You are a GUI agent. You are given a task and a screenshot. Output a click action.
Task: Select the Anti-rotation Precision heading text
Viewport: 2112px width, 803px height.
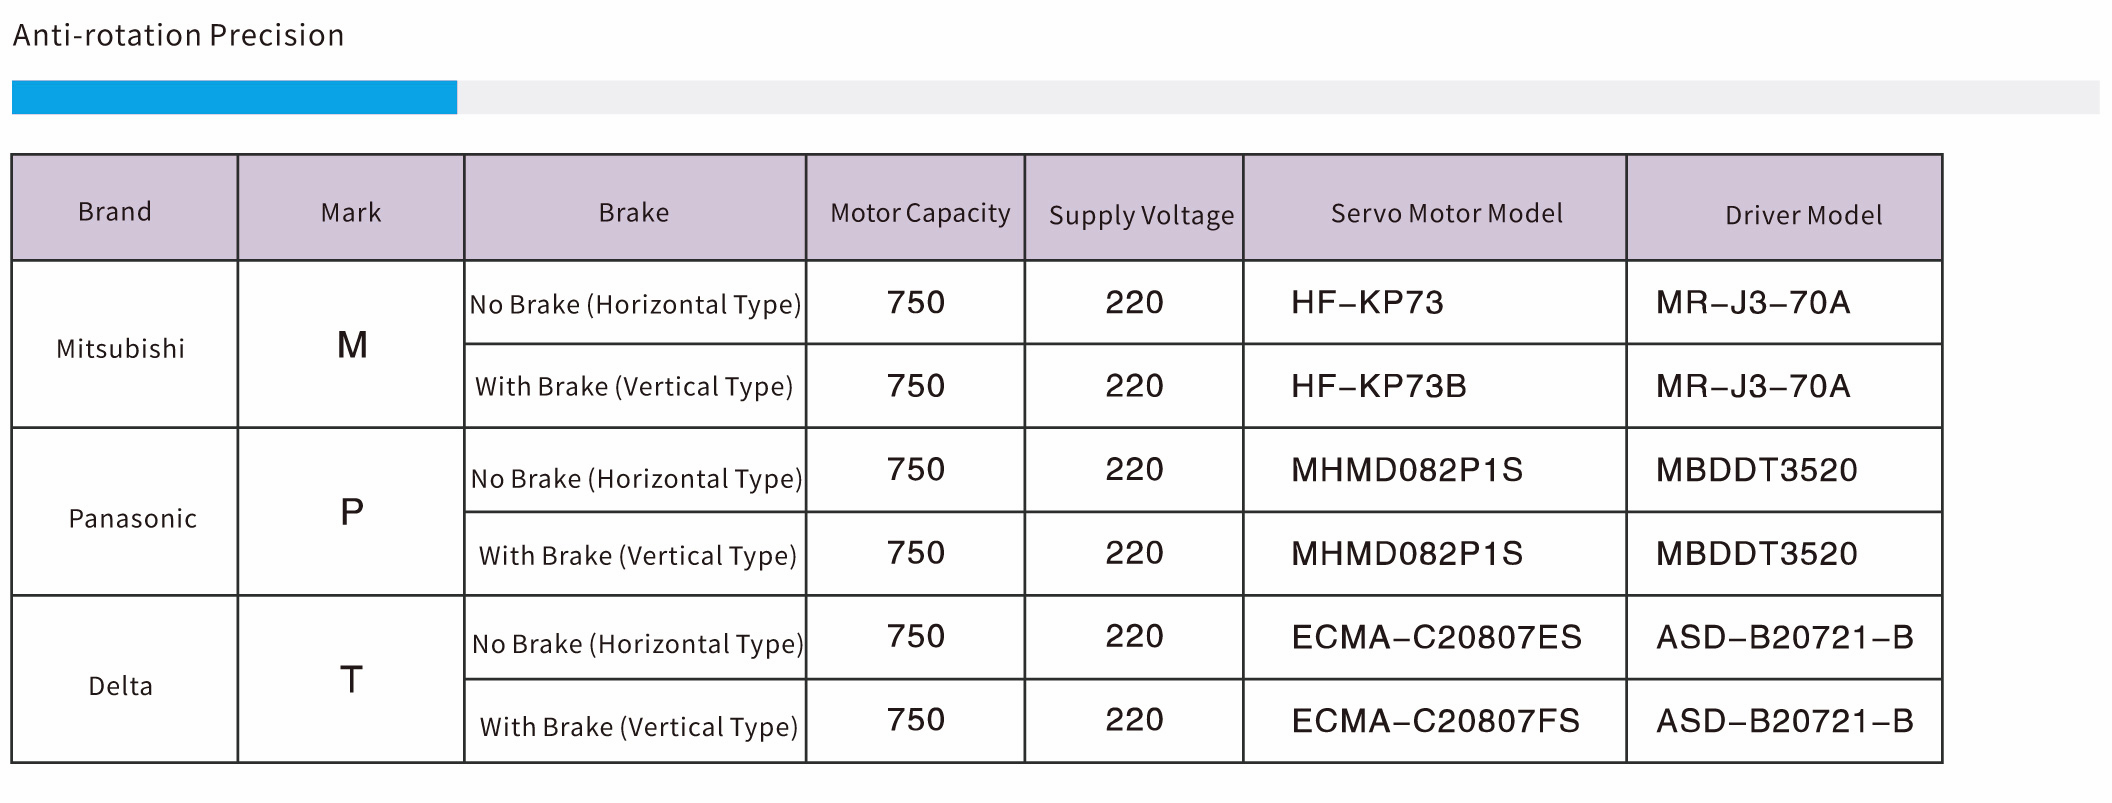[x=178, y=35]
